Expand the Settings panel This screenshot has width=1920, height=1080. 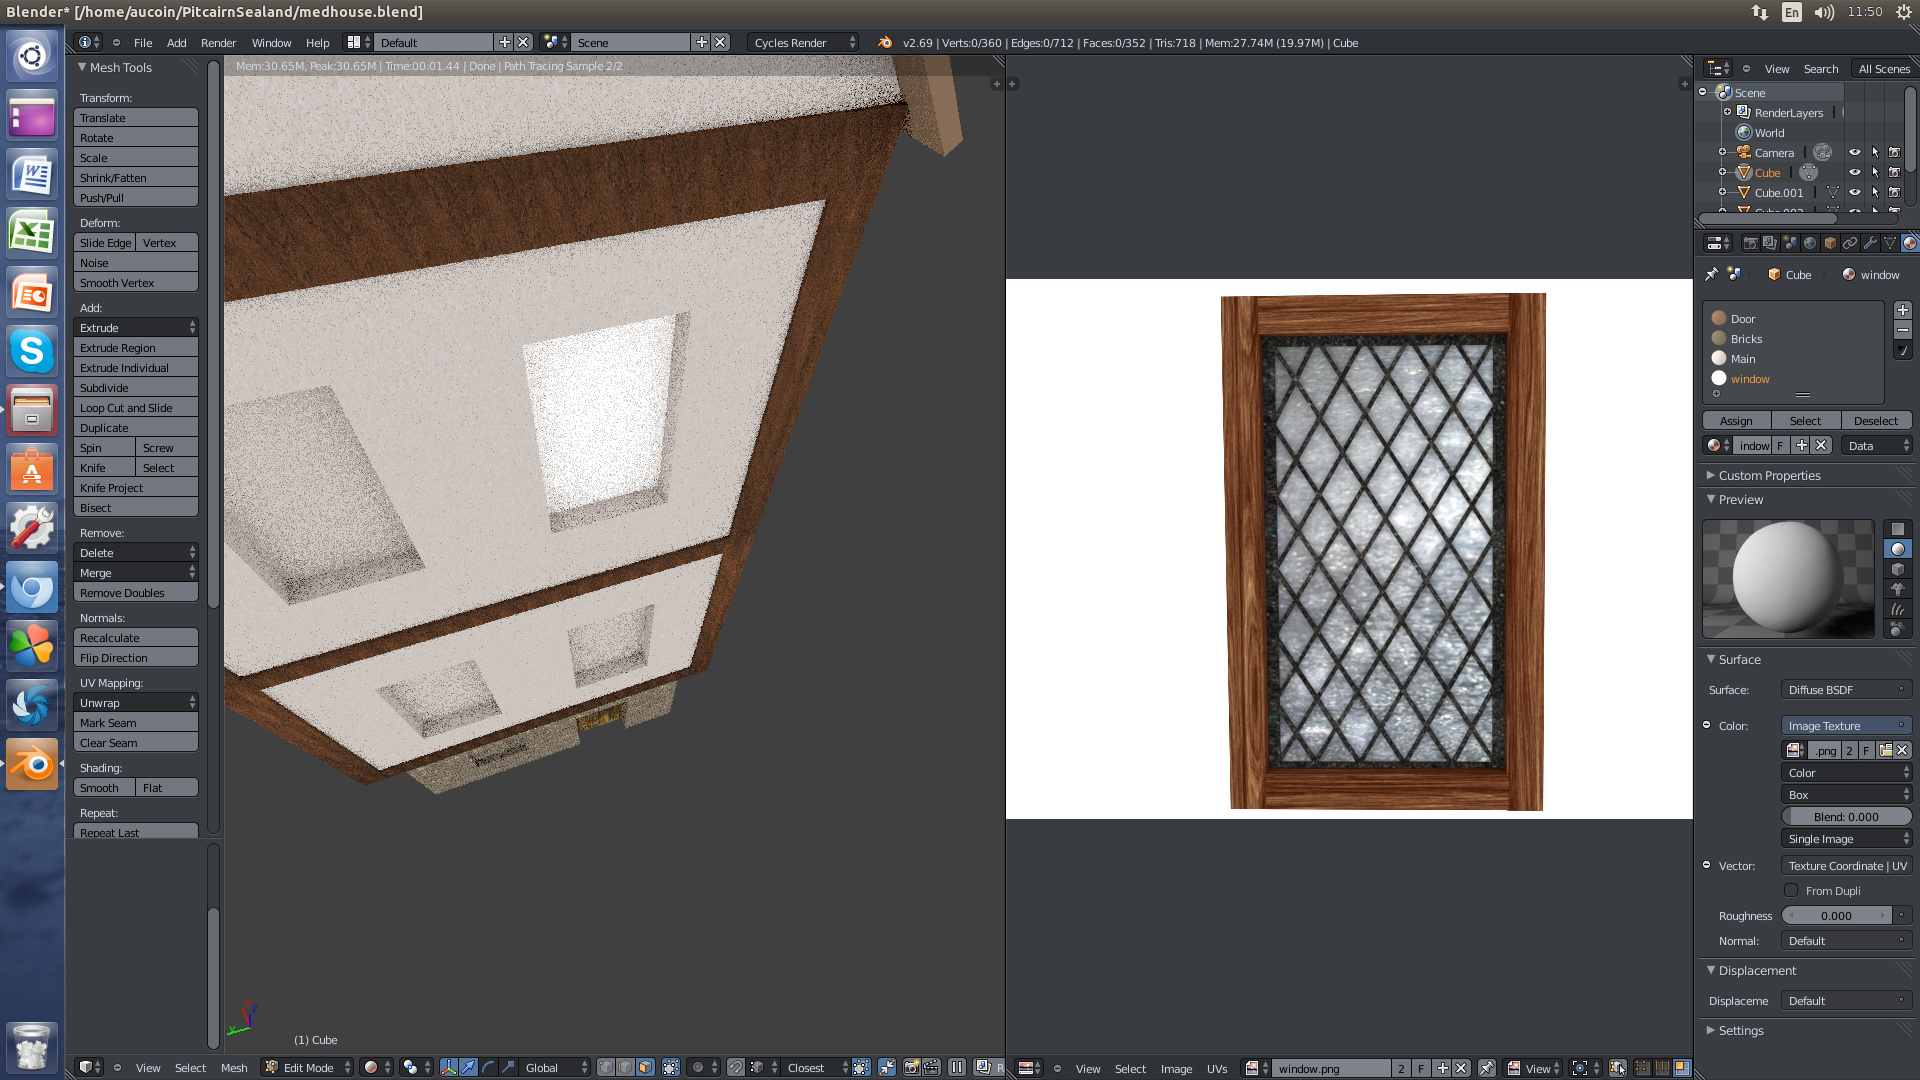(1740, 1030)
